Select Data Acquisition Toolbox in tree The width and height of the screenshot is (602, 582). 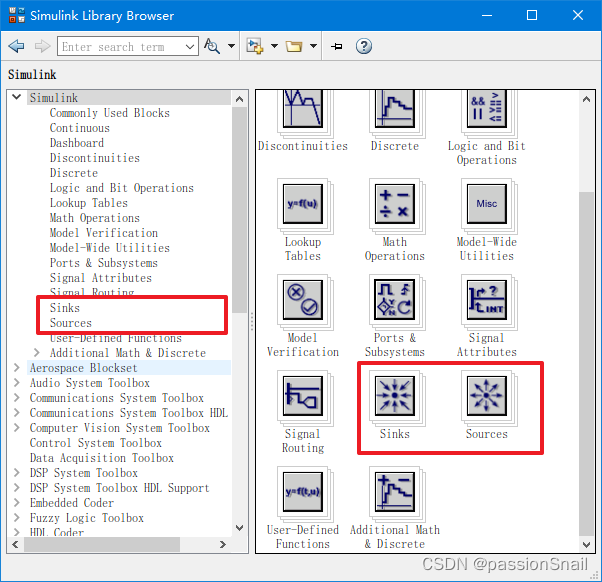pyautogui.click(x=102, y=458)
